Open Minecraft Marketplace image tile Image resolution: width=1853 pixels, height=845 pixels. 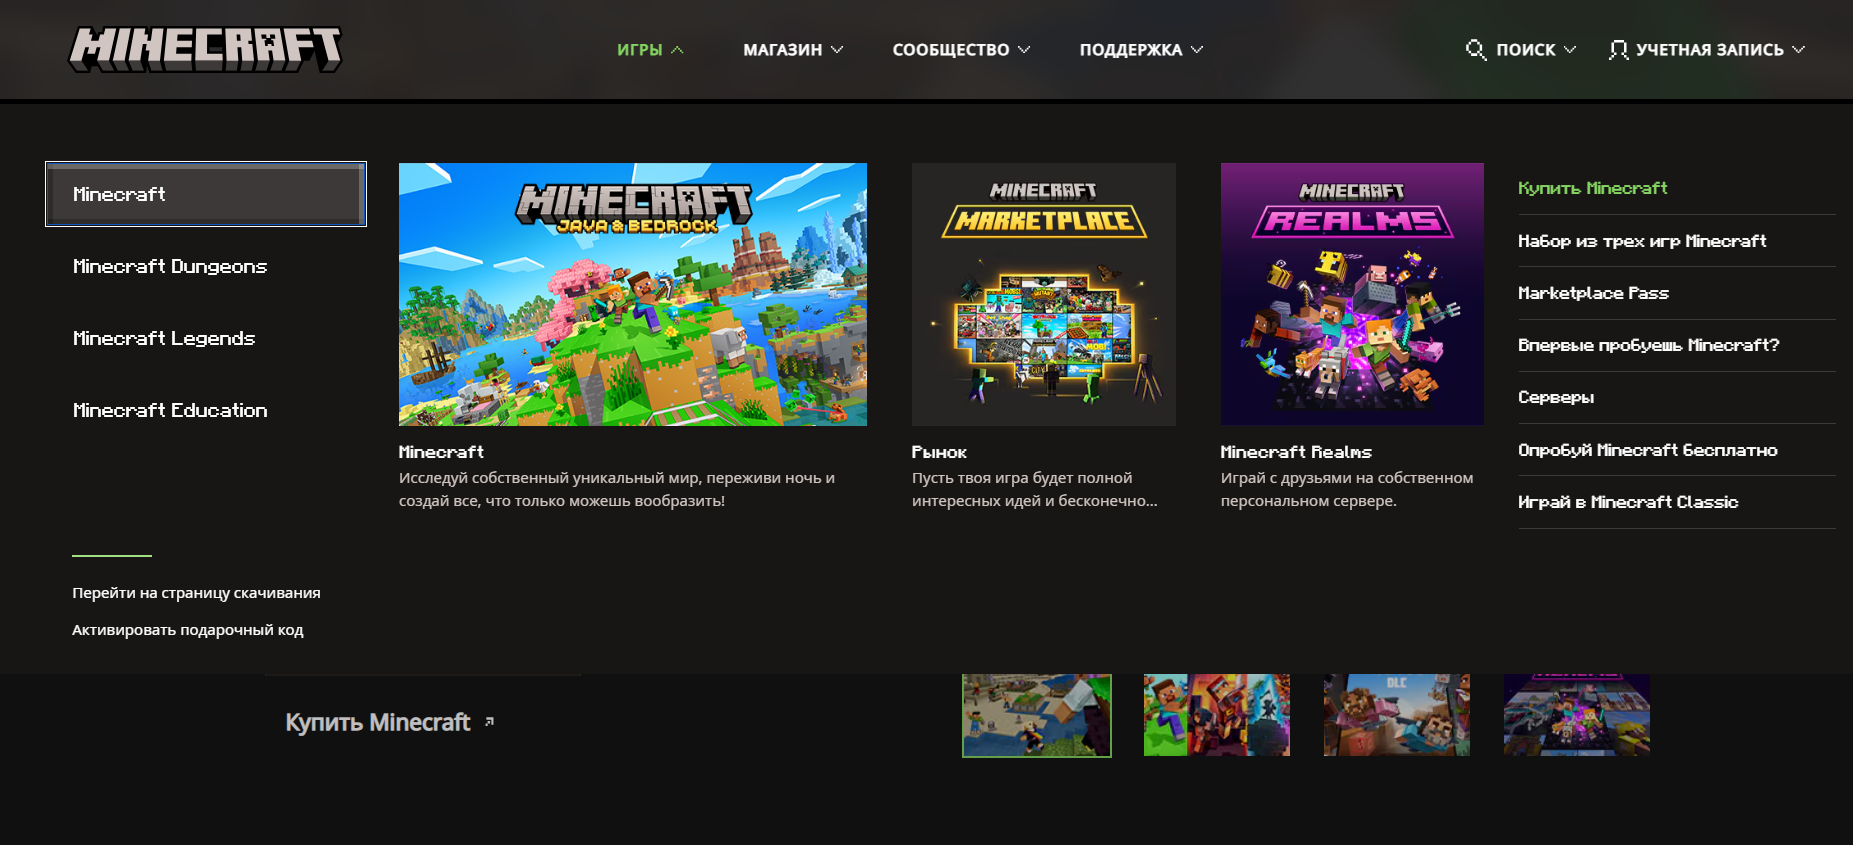pyautogui.click(x=1043, y=294)
